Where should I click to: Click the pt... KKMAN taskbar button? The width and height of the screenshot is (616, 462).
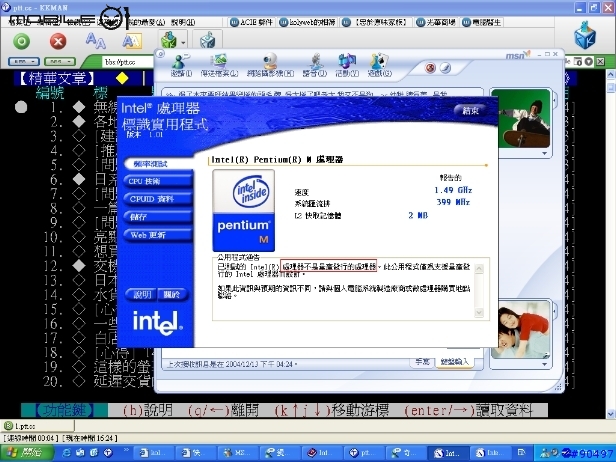tap(363, 453)
